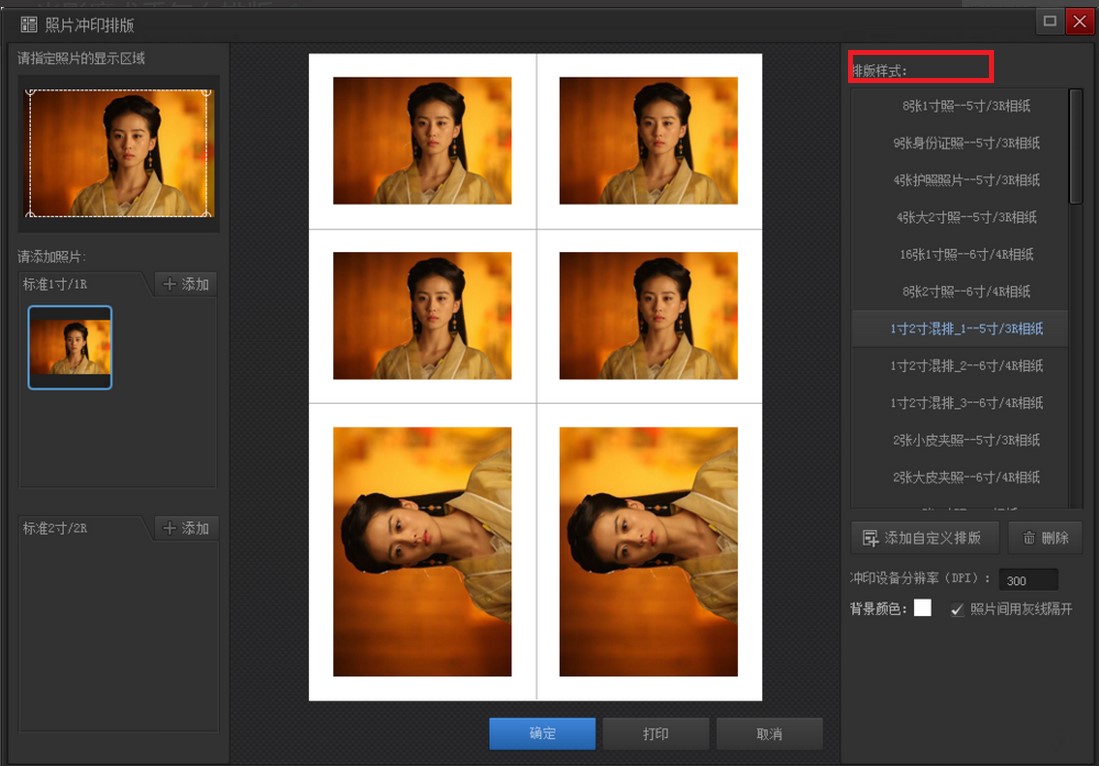Click 添加自定义排版 button
1099x766 pixels.
(x=923, y=538)
